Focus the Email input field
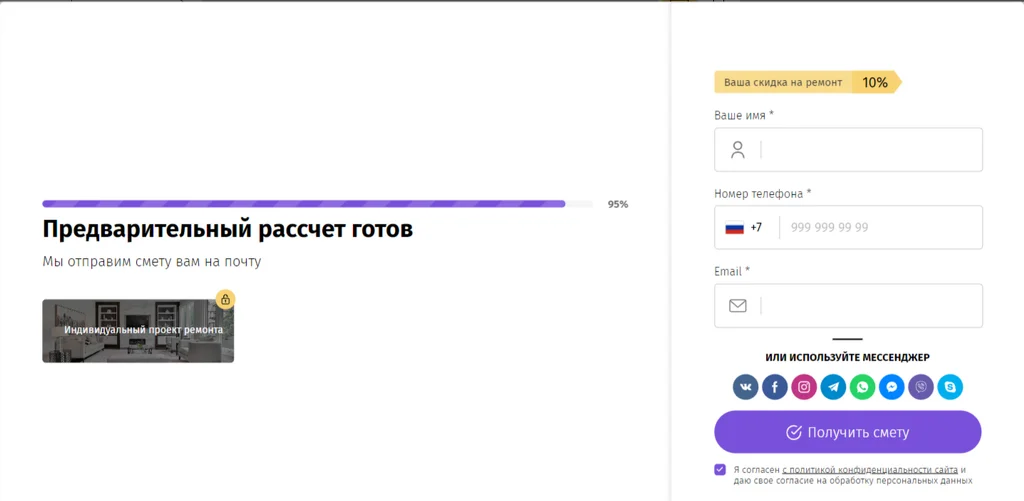Image resolution: width=1024 pixels, height=501 pixels. (848, 305)
